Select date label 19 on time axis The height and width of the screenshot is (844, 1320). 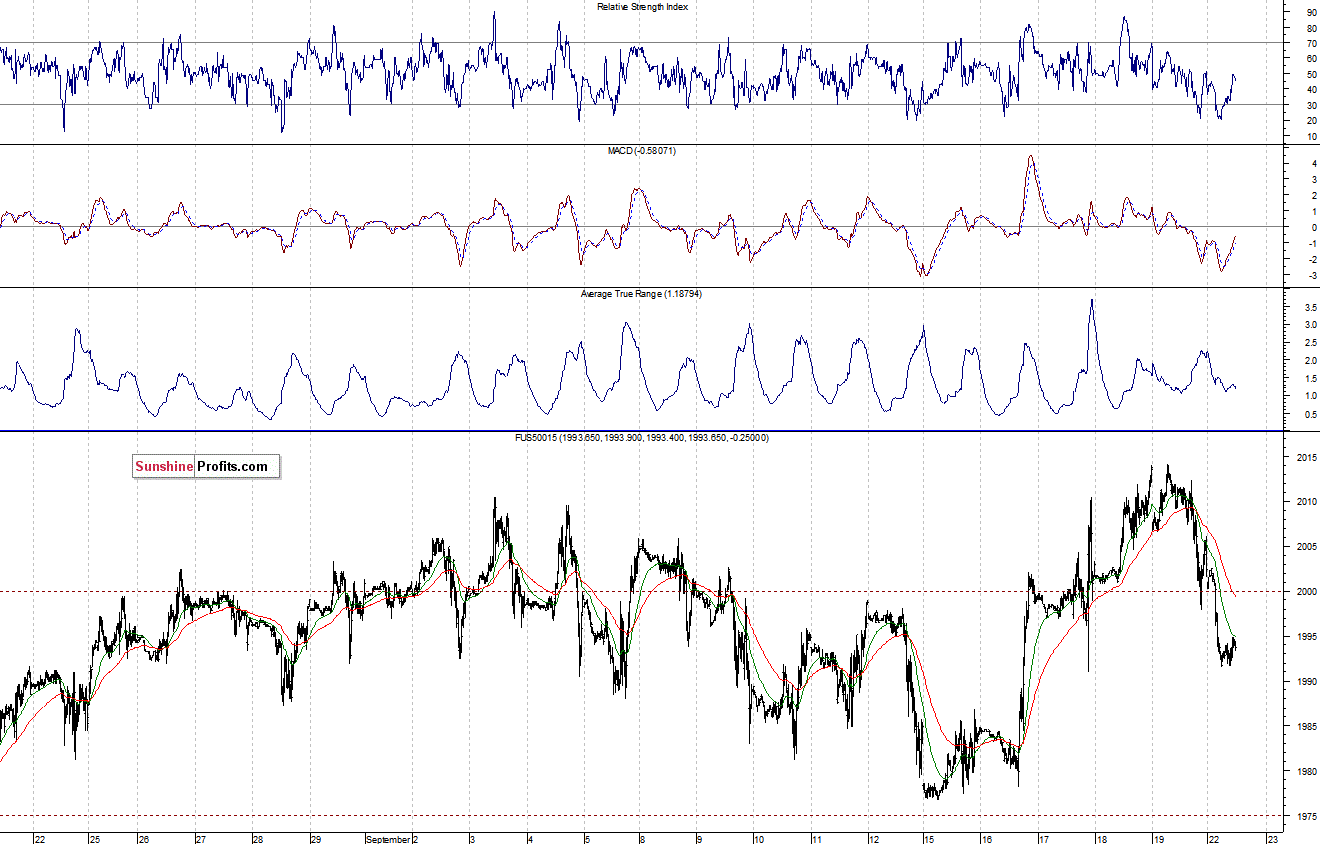point(1157,839)
